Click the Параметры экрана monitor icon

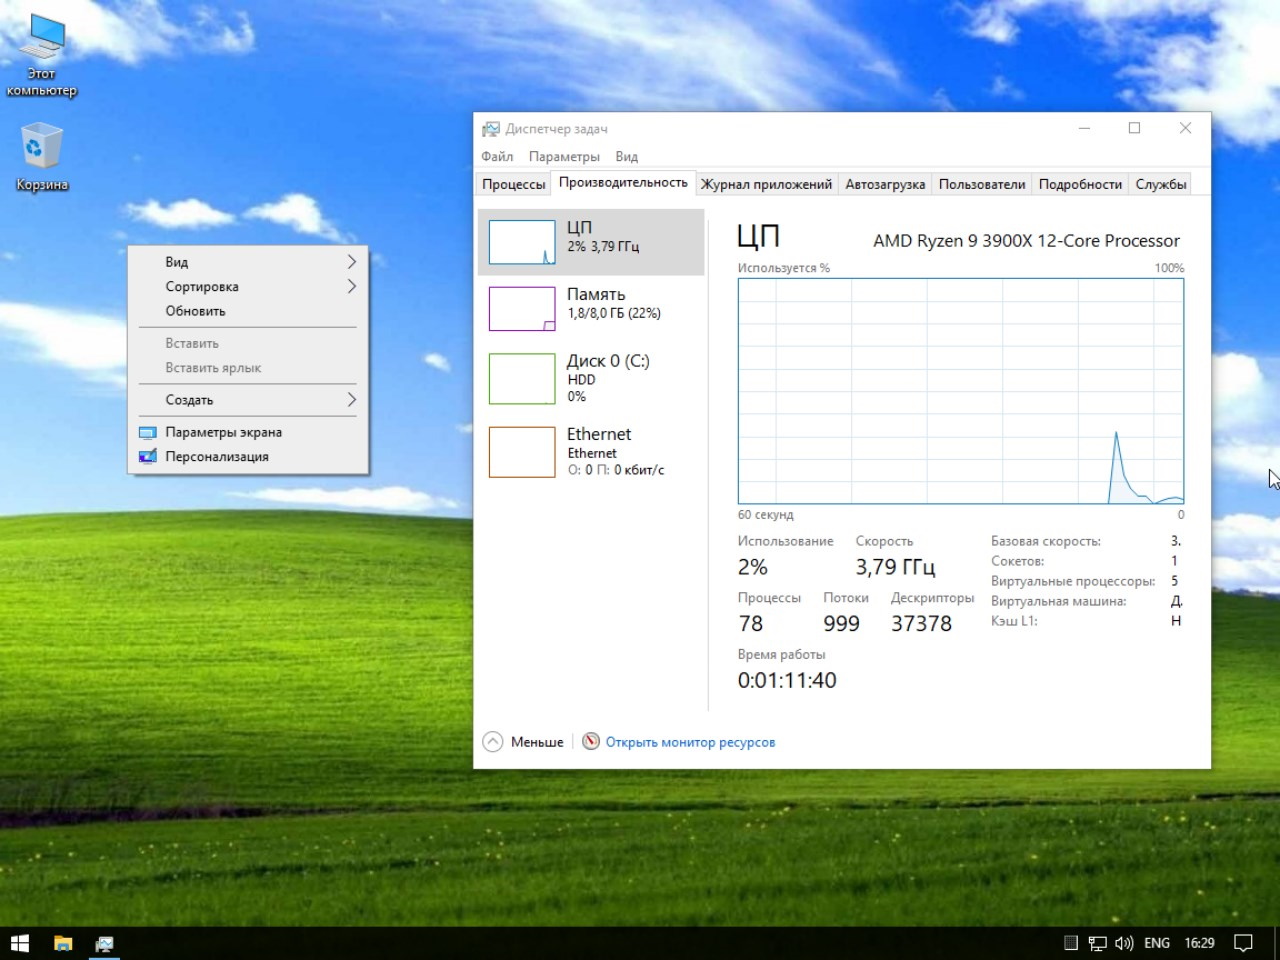click(148, 433)
